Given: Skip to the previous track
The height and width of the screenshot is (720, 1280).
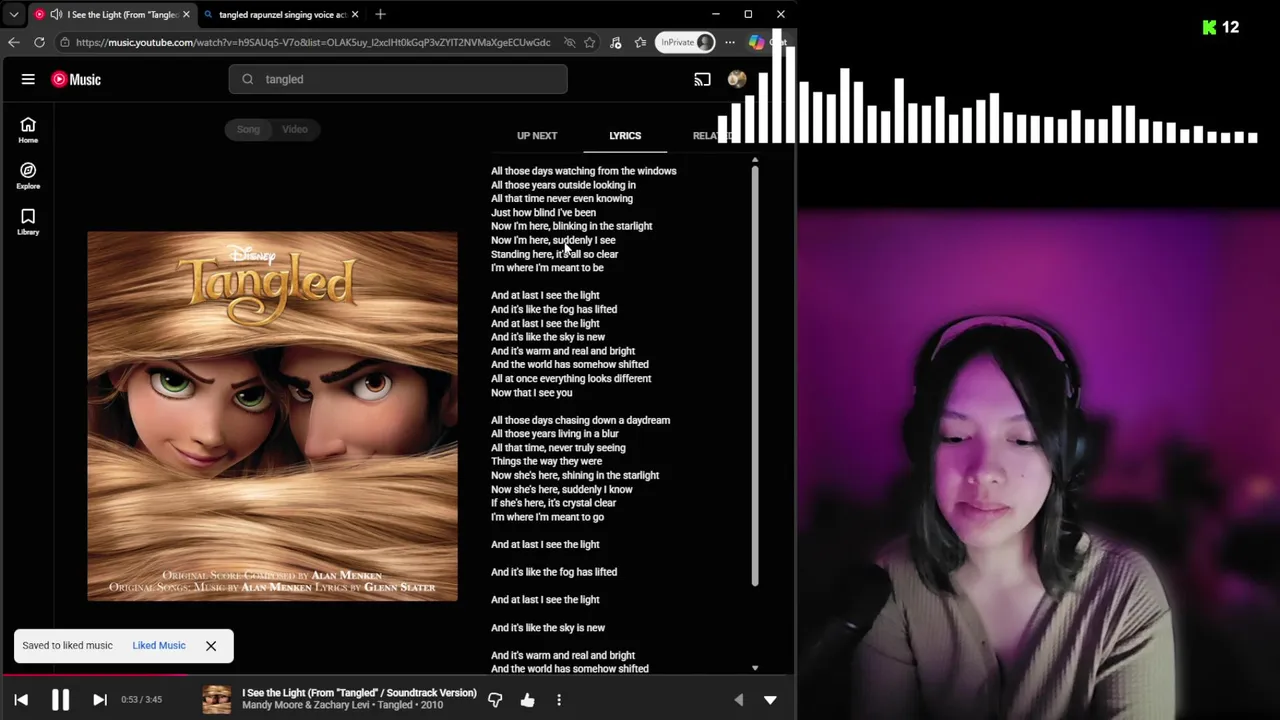Looking at the screenshot, I should 21,700.
